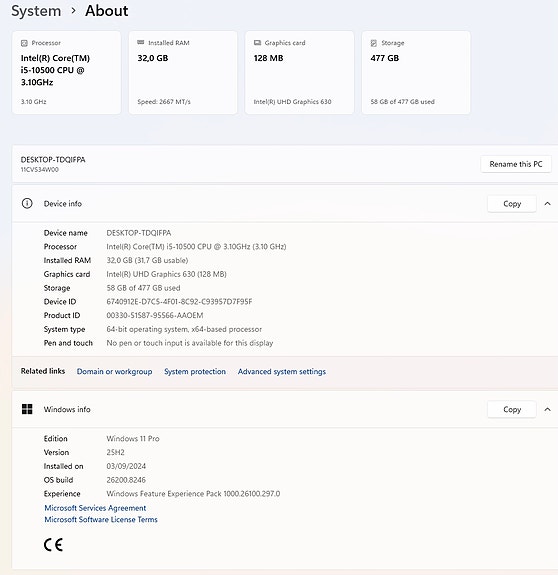Click the Processor chip icon
The width and height of the screenshot is (558, 575).
[x=24, y=43]
